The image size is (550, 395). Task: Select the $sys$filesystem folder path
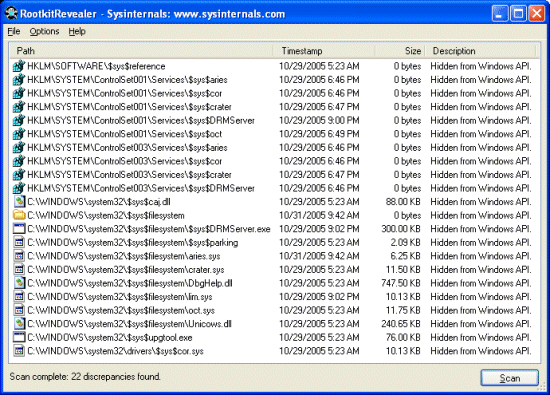[106, 215]
